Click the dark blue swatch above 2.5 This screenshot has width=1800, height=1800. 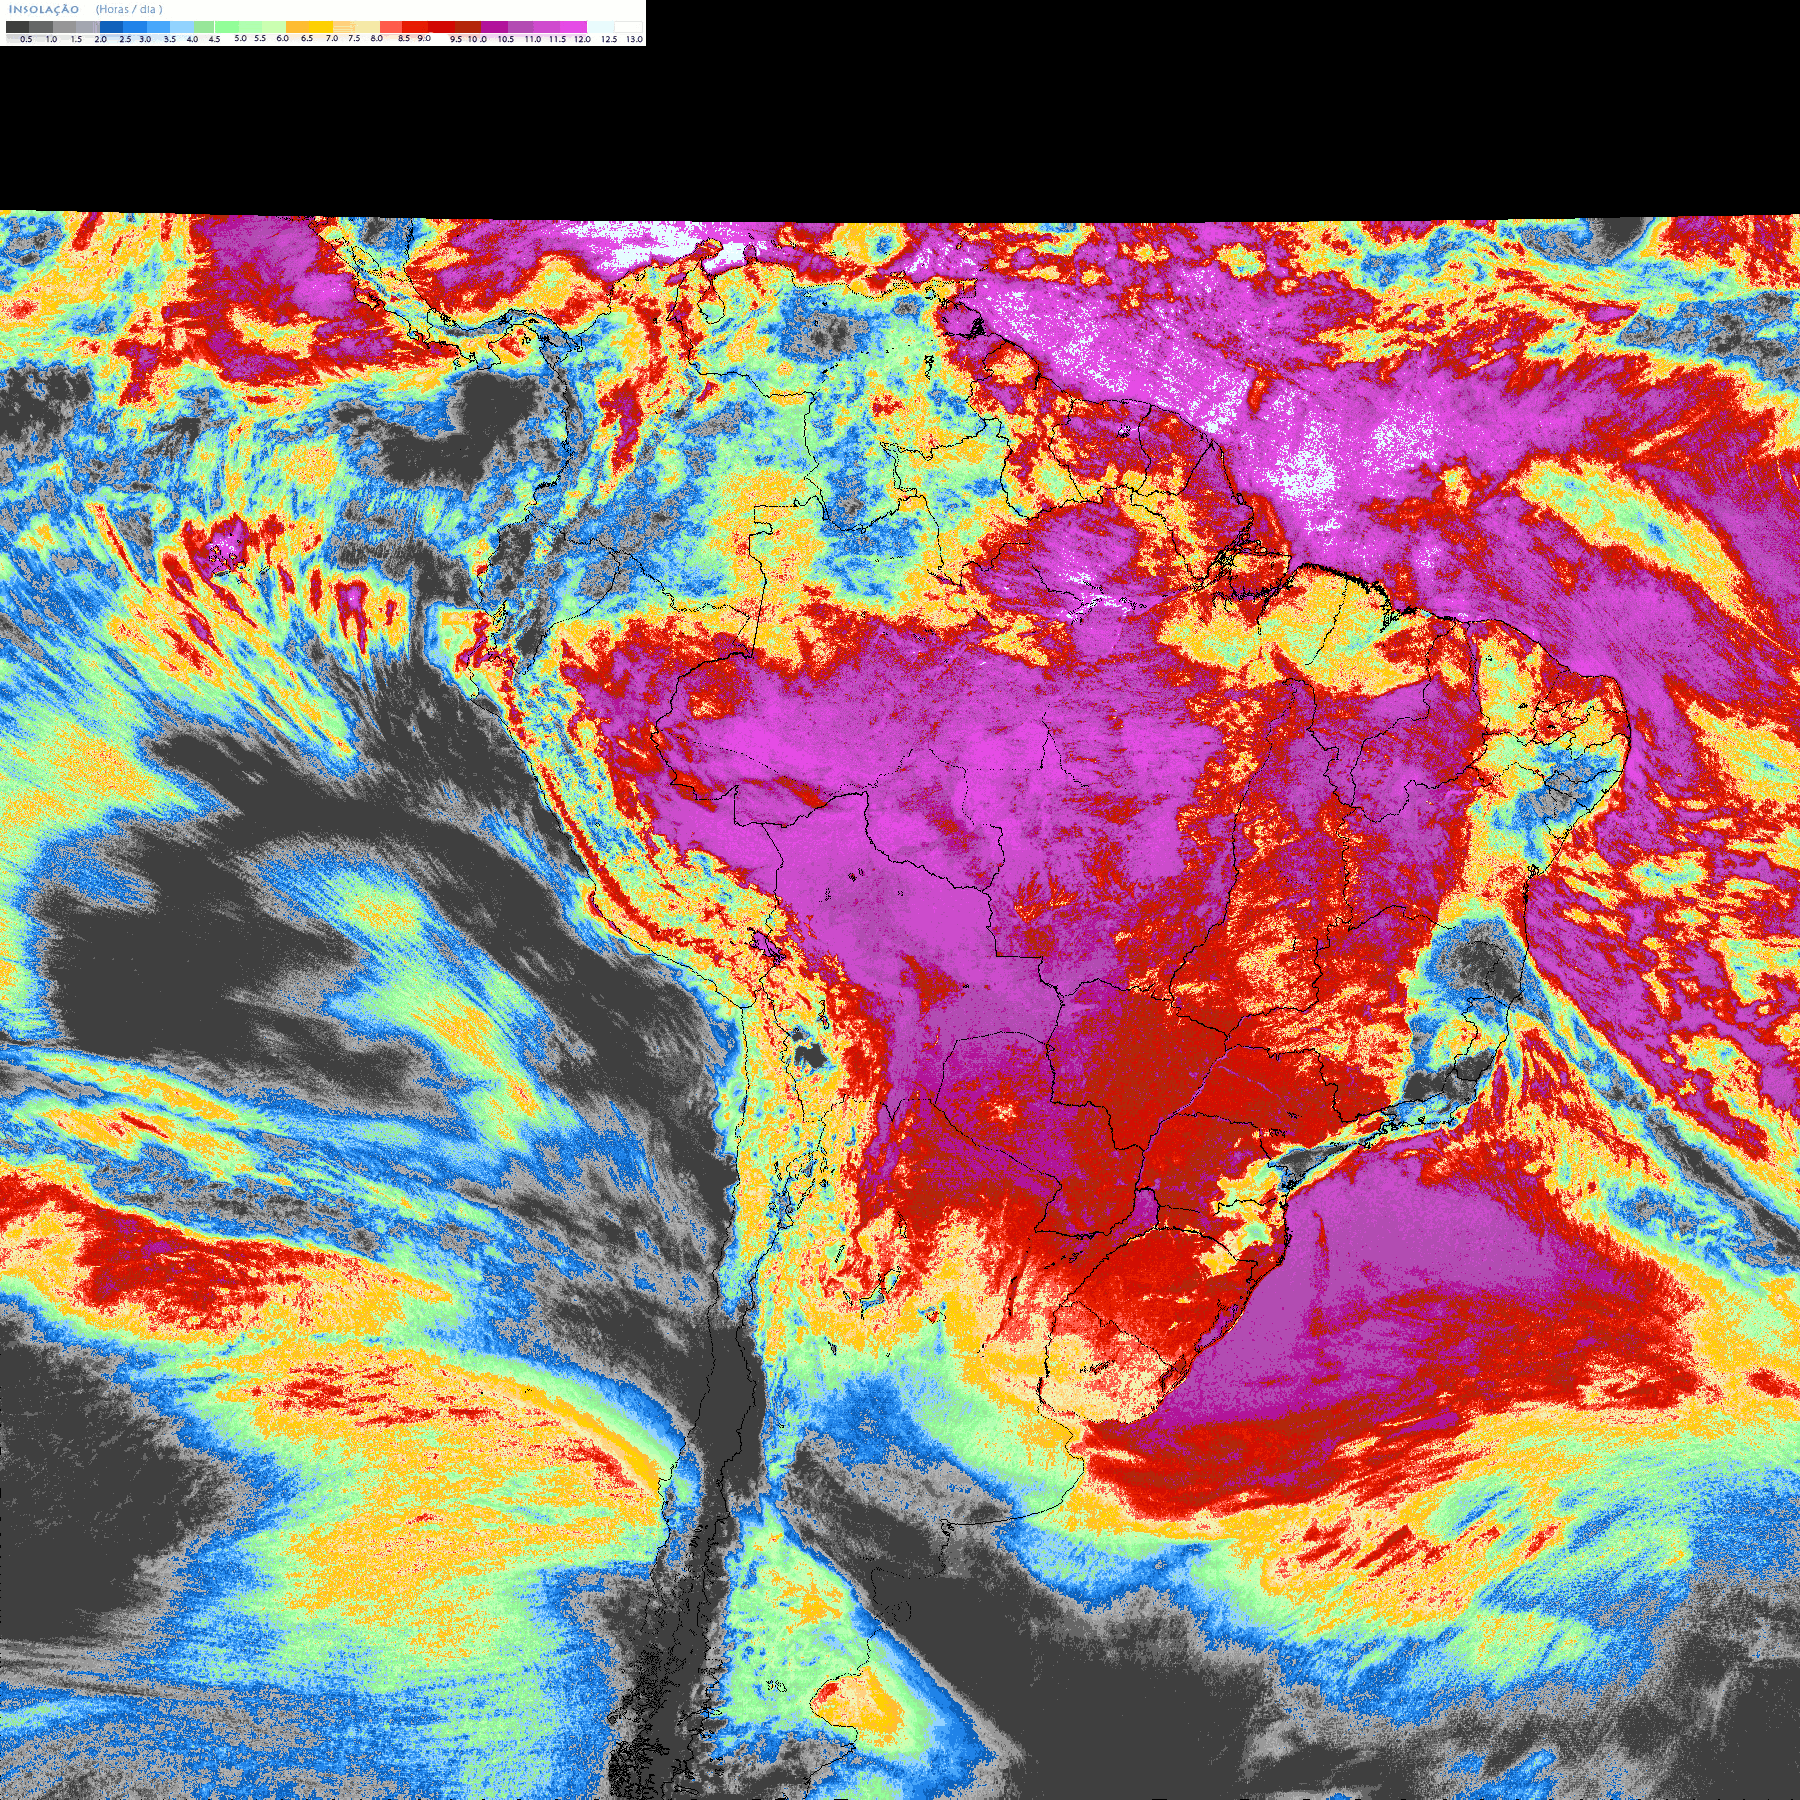pos(111,27)
